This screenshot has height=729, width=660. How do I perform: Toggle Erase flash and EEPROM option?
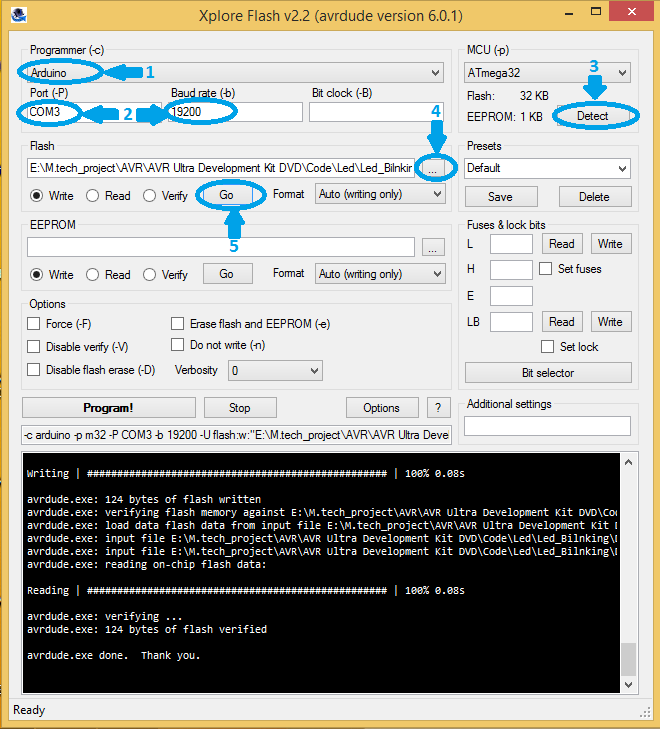[178, 324]
